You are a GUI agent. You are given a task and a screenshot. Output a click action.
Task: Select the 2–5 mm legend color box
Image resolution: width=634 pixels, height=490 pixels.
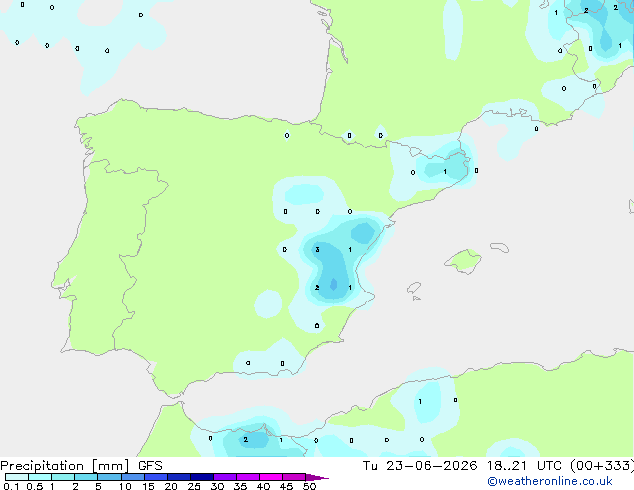(86, 477)
